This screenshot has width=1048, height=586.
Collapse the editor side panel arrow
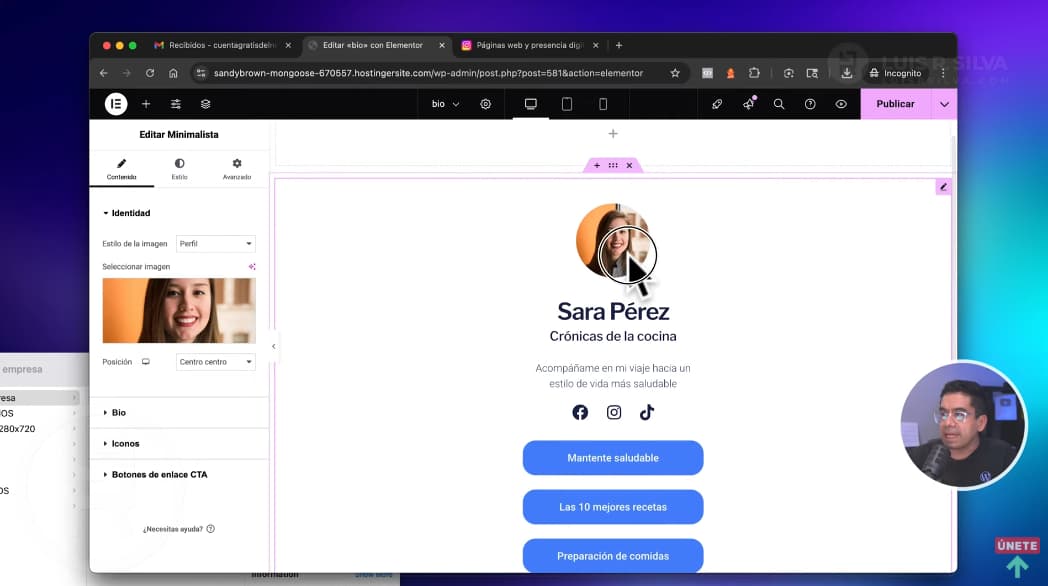tap(273, 346)
